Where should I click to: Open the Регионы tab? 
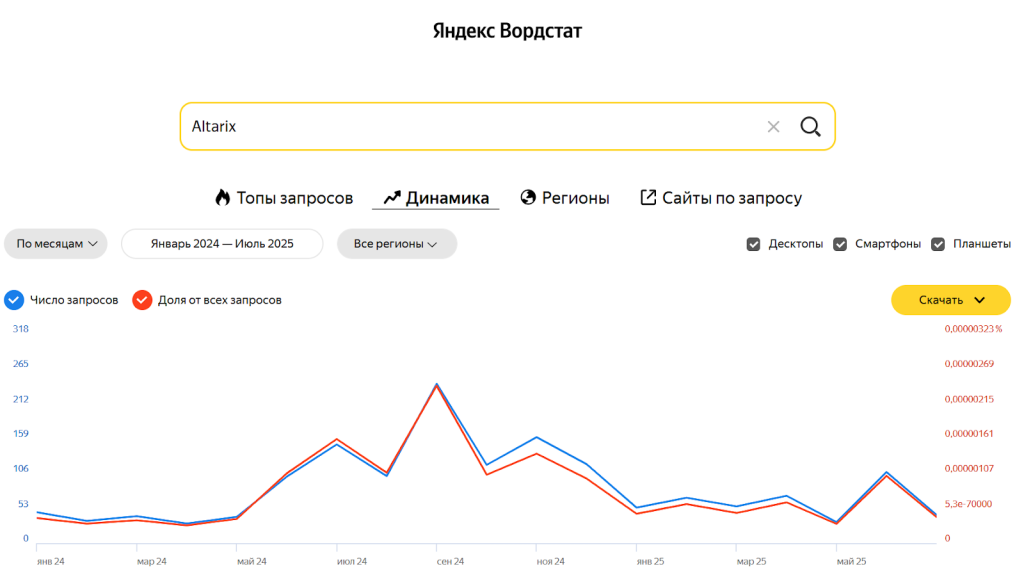point(575,198)
